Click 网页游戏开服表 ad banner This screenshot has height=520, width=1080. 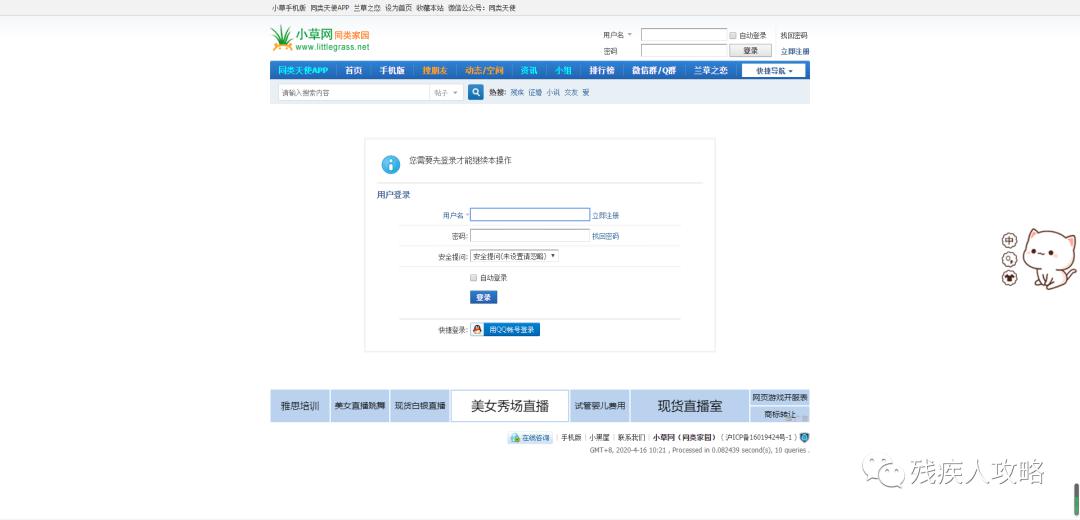pos(780,398)
